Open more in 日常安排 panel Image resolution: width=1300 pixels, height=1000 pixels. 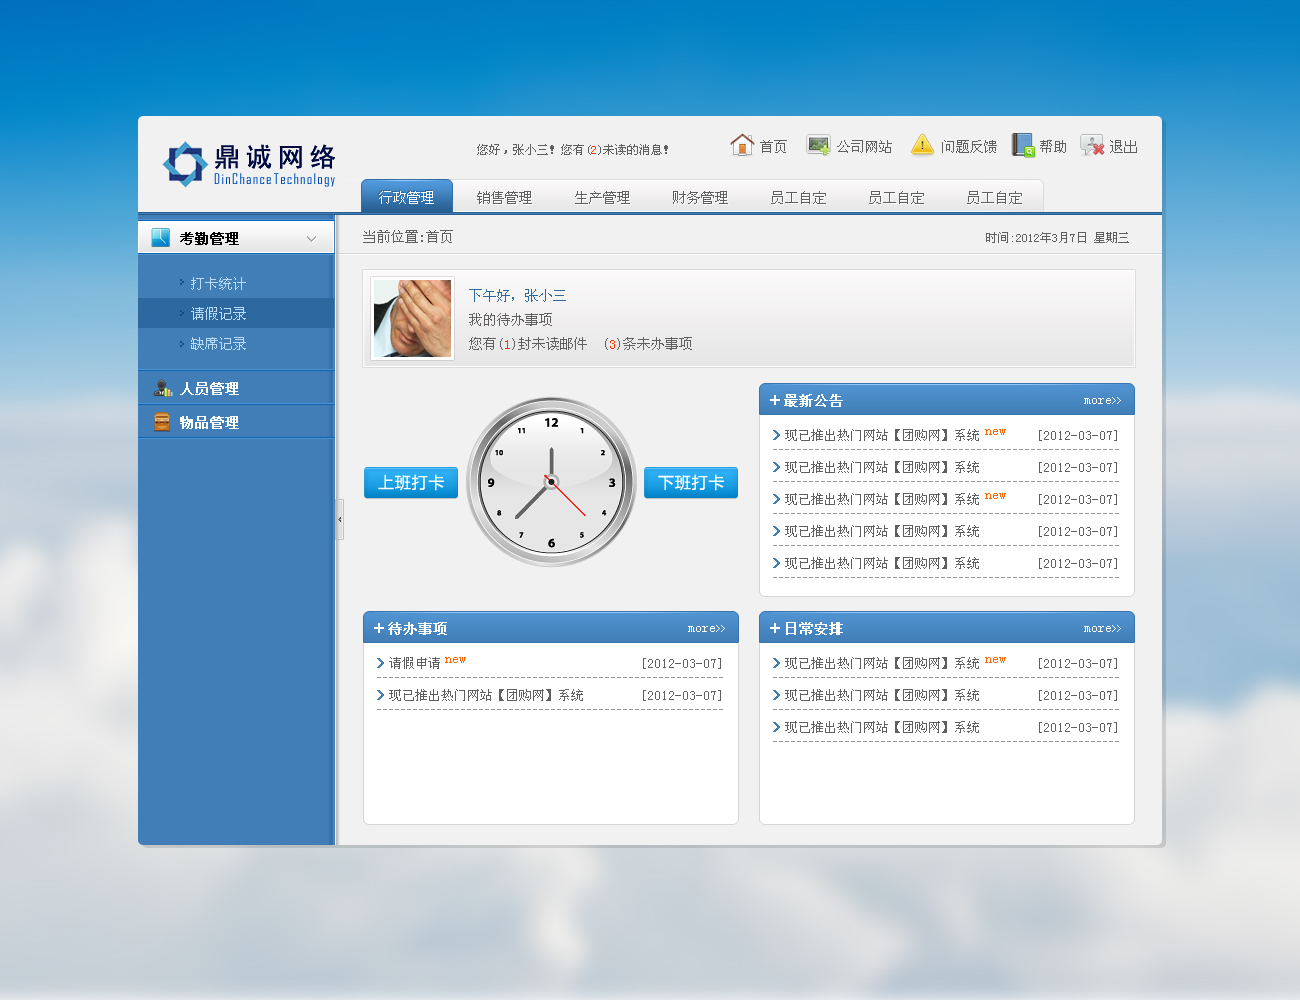(x=1102, y=629)
